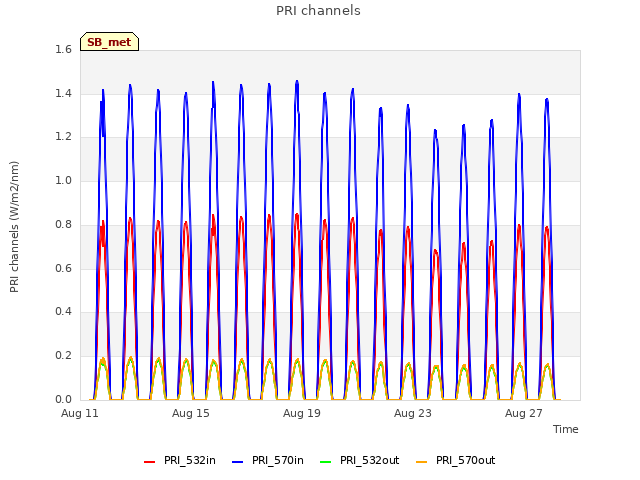Click the Time axis title

click(x=566, y=429)
